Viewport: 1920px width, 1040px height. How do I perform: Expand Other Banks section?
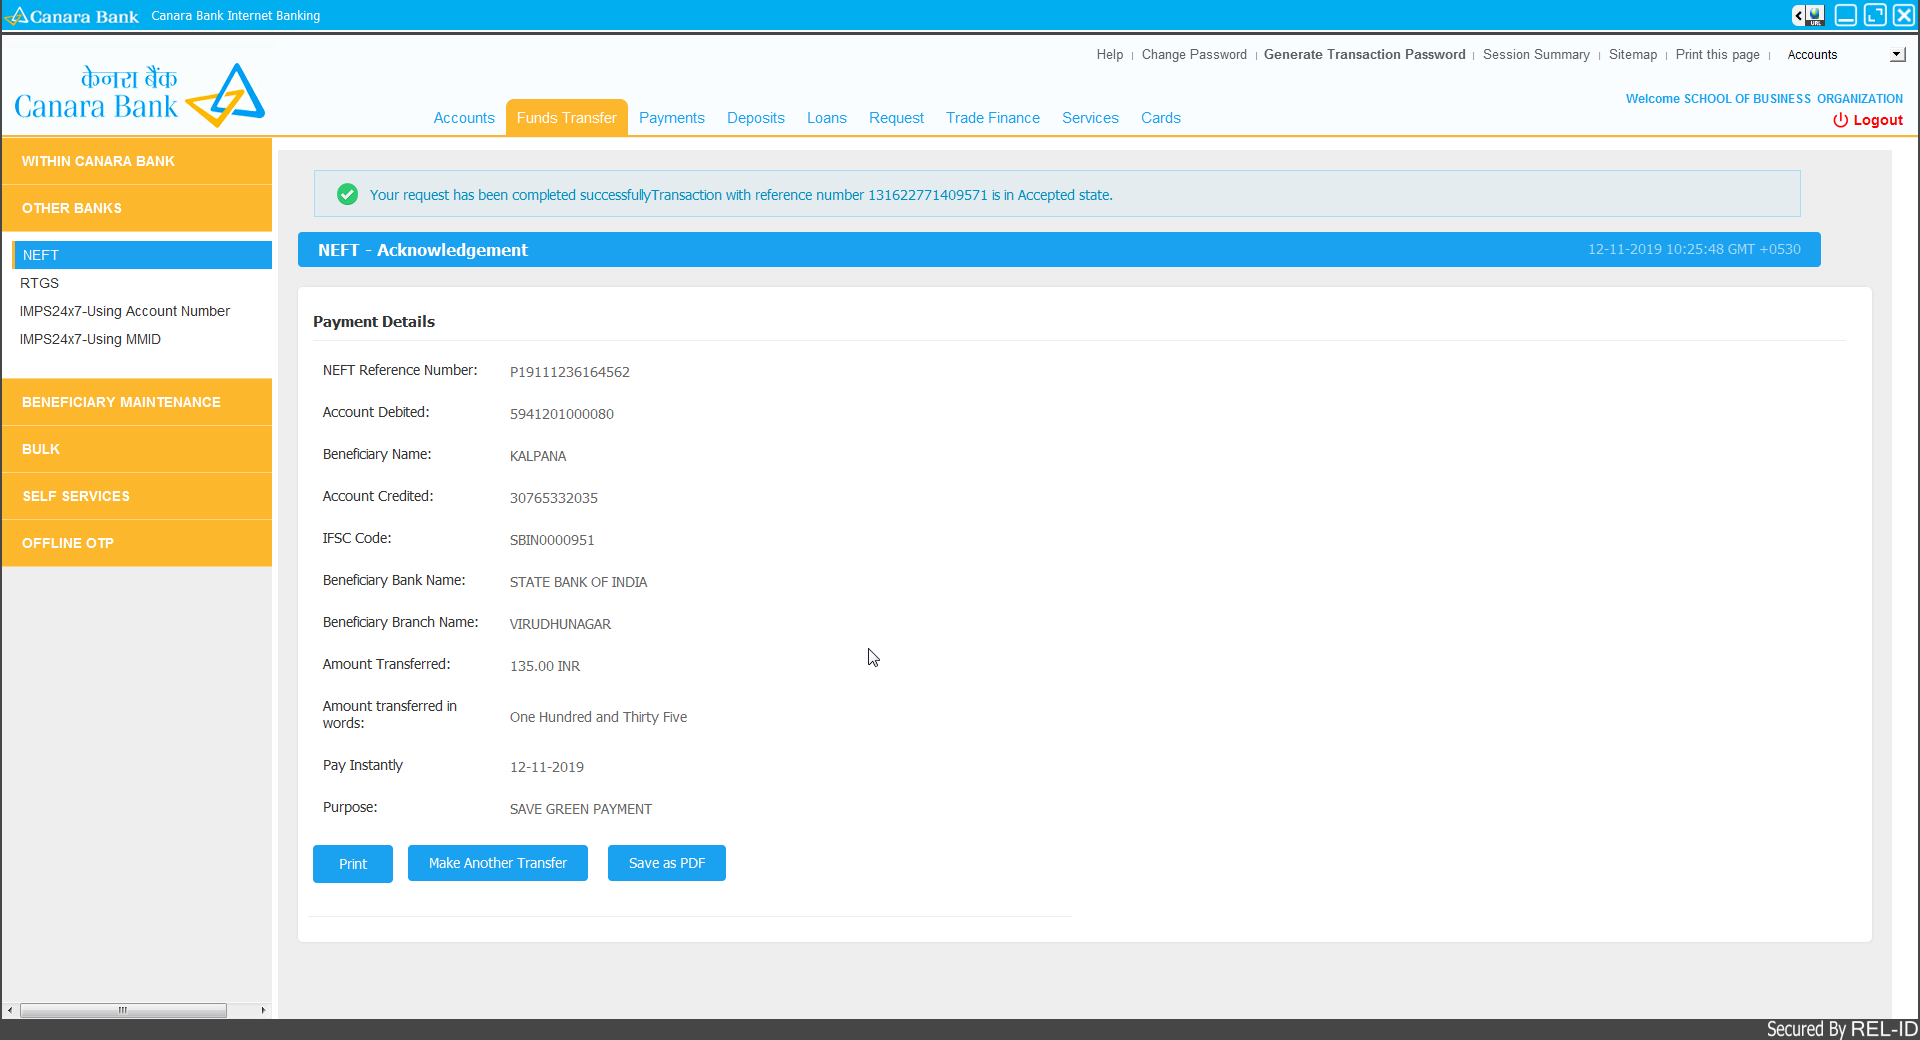pos(137,208)
